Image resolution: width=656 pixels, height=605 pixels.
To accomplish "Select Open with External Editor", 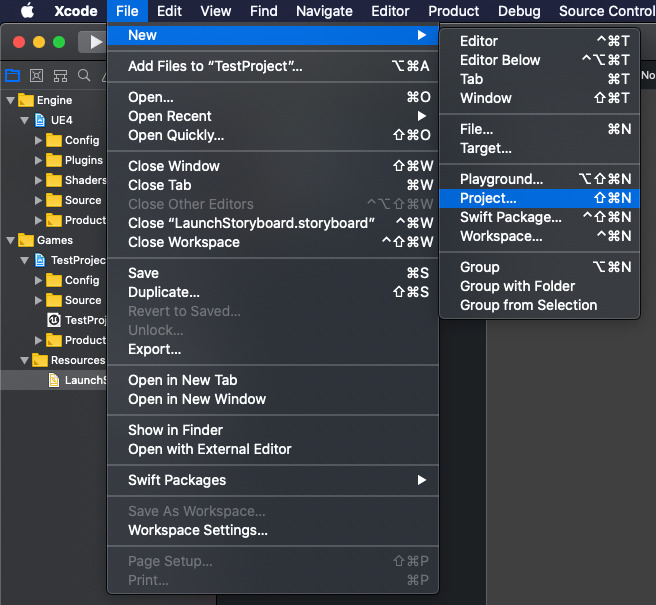I will (273, 449).
